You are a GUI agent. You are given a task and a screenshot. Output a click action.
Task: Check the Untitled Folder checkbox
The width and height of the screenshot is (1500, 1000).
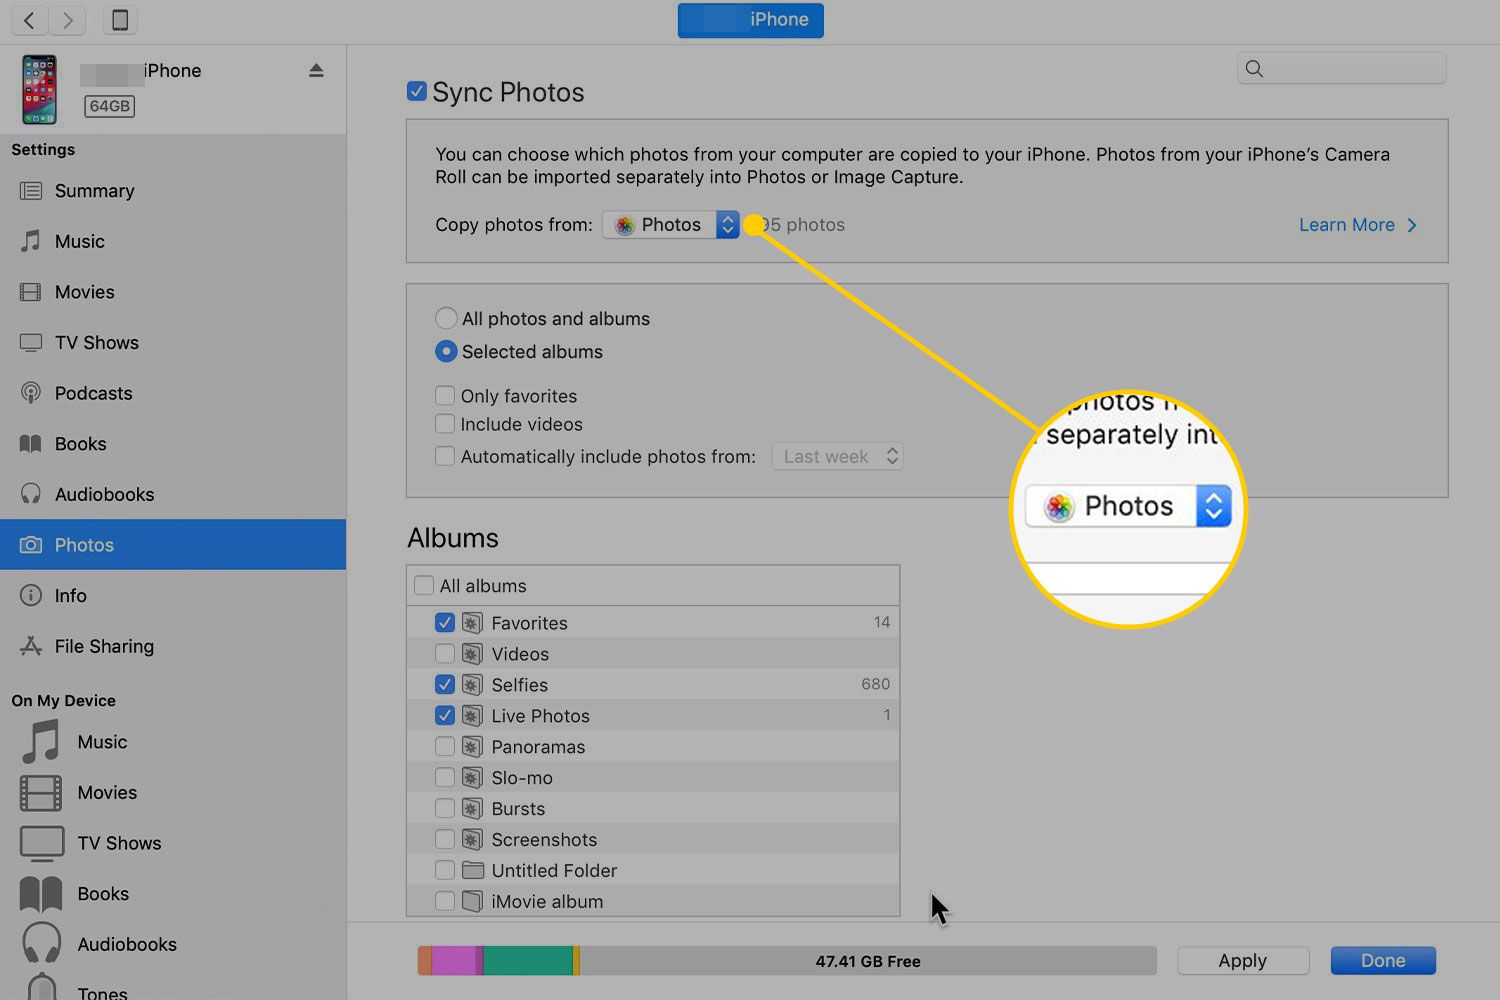tap(445, 870)
